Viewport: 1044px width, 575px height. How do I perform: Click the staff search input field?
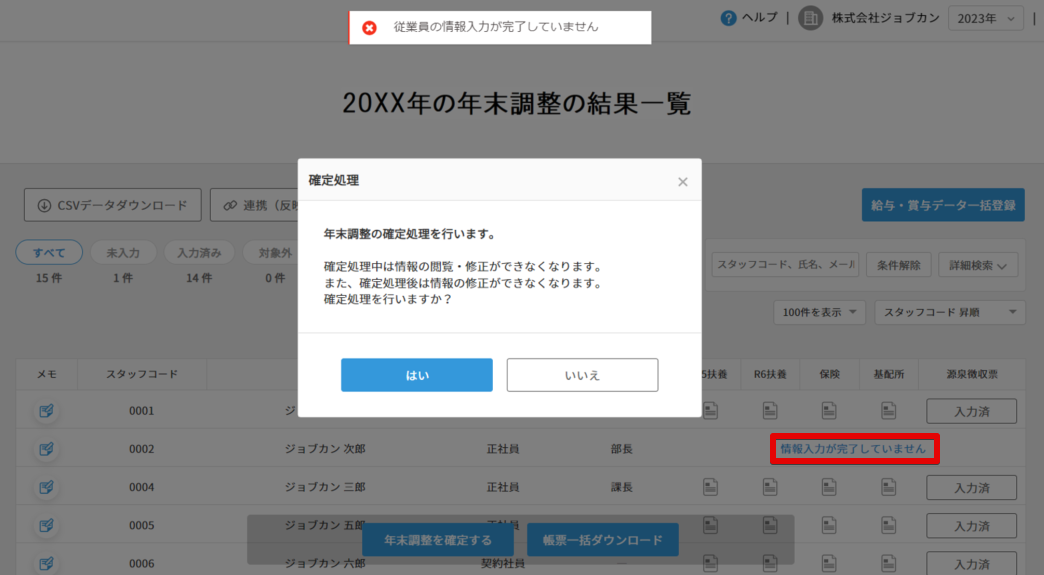tap(784, 264)
